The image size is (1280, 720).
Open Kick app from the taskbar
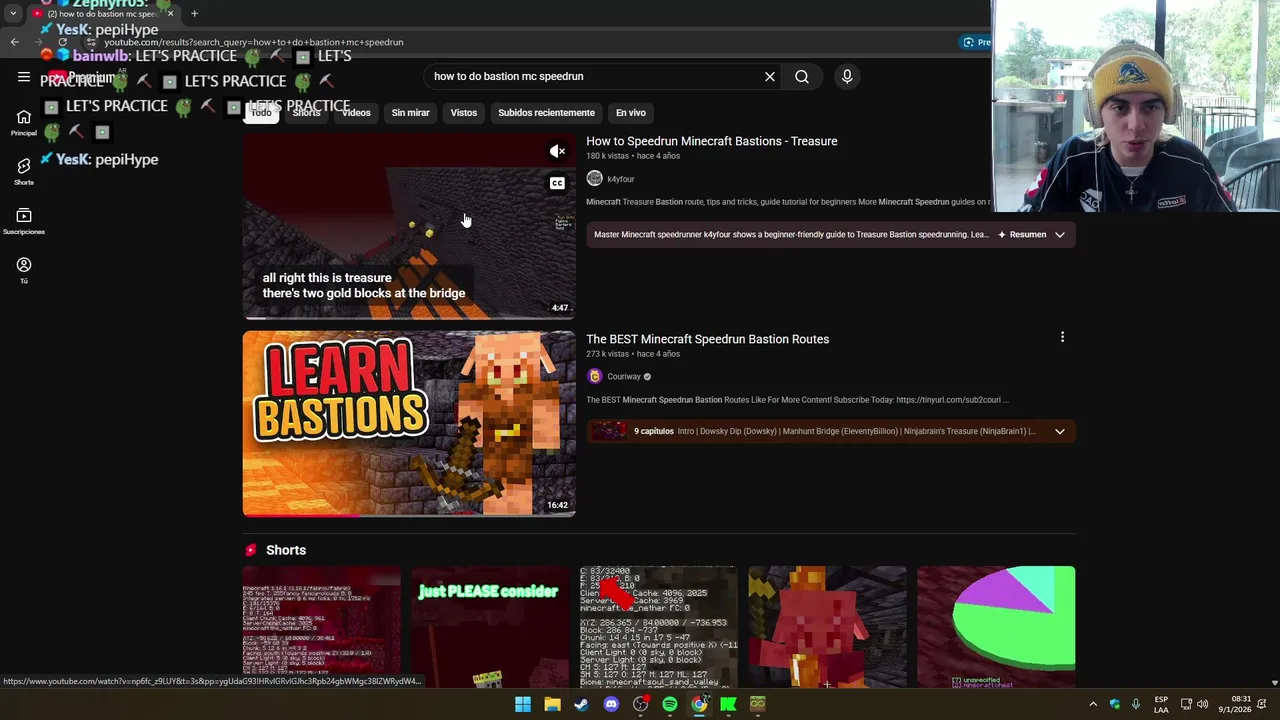point(728,704)
